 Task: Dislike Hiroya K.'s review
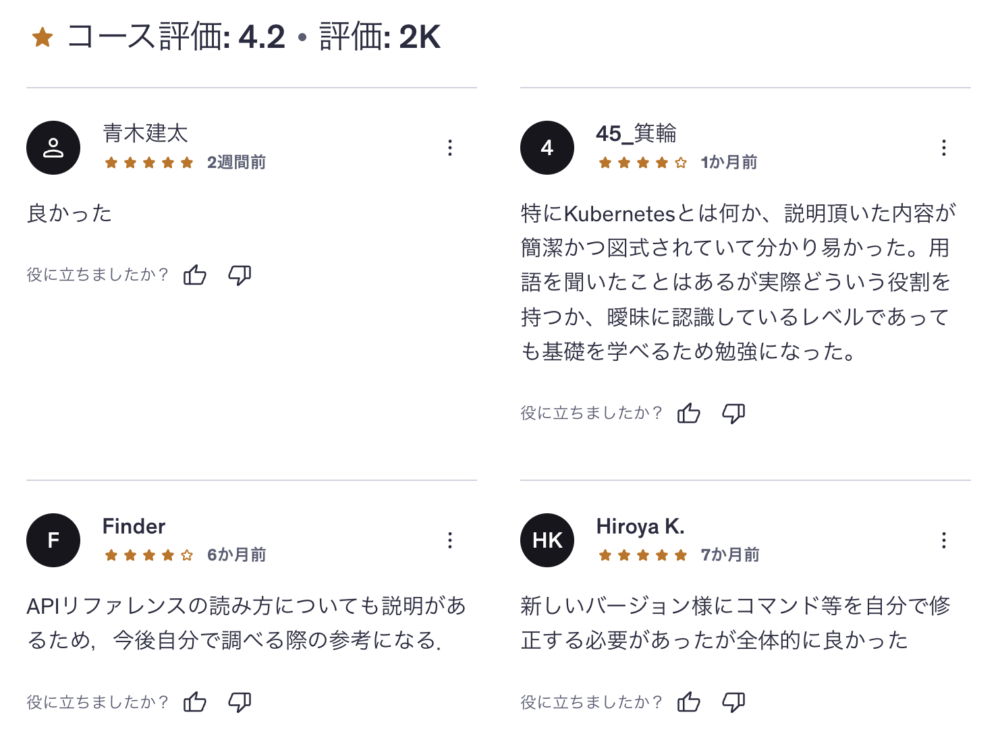pyautogui.click(x=733, y=702)
